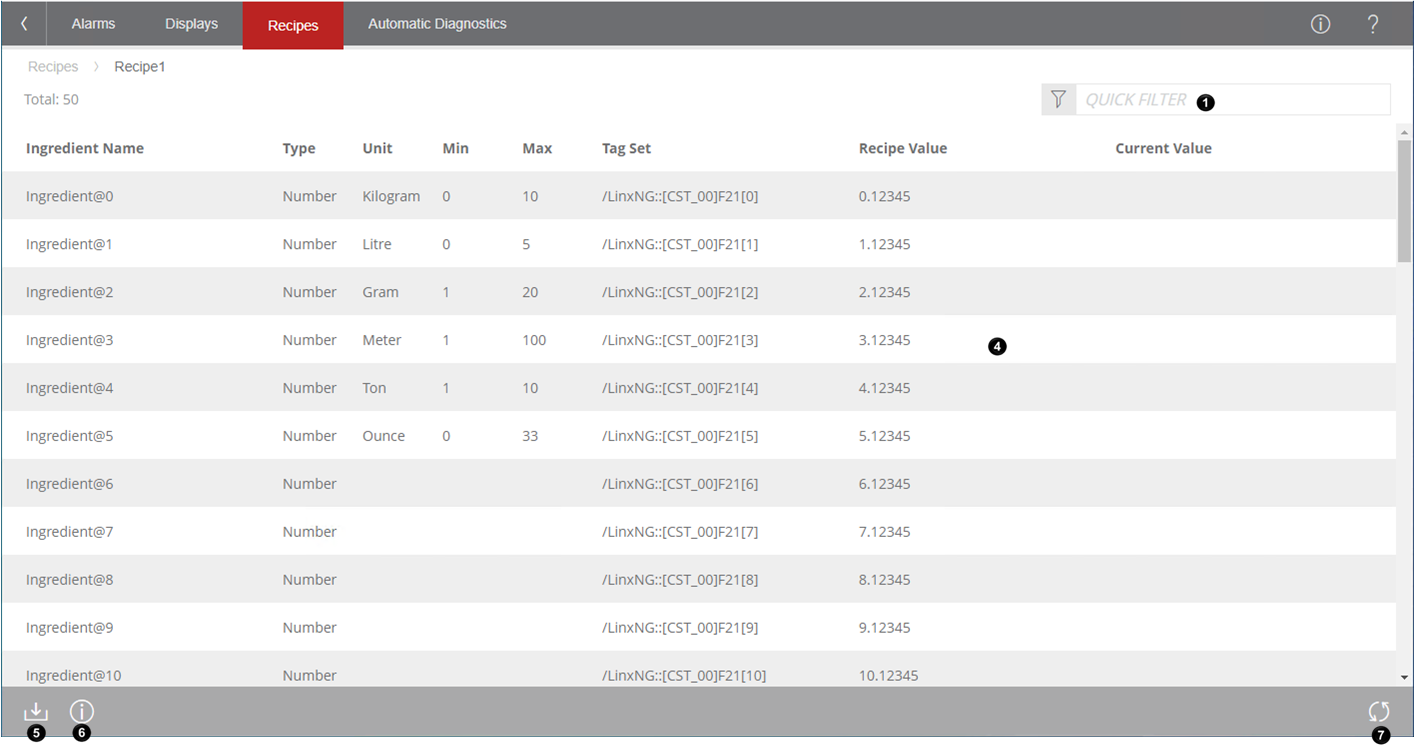Click into the Quick Filter field
This screenshot has width=1415, height=747.
coord(1230,100)
